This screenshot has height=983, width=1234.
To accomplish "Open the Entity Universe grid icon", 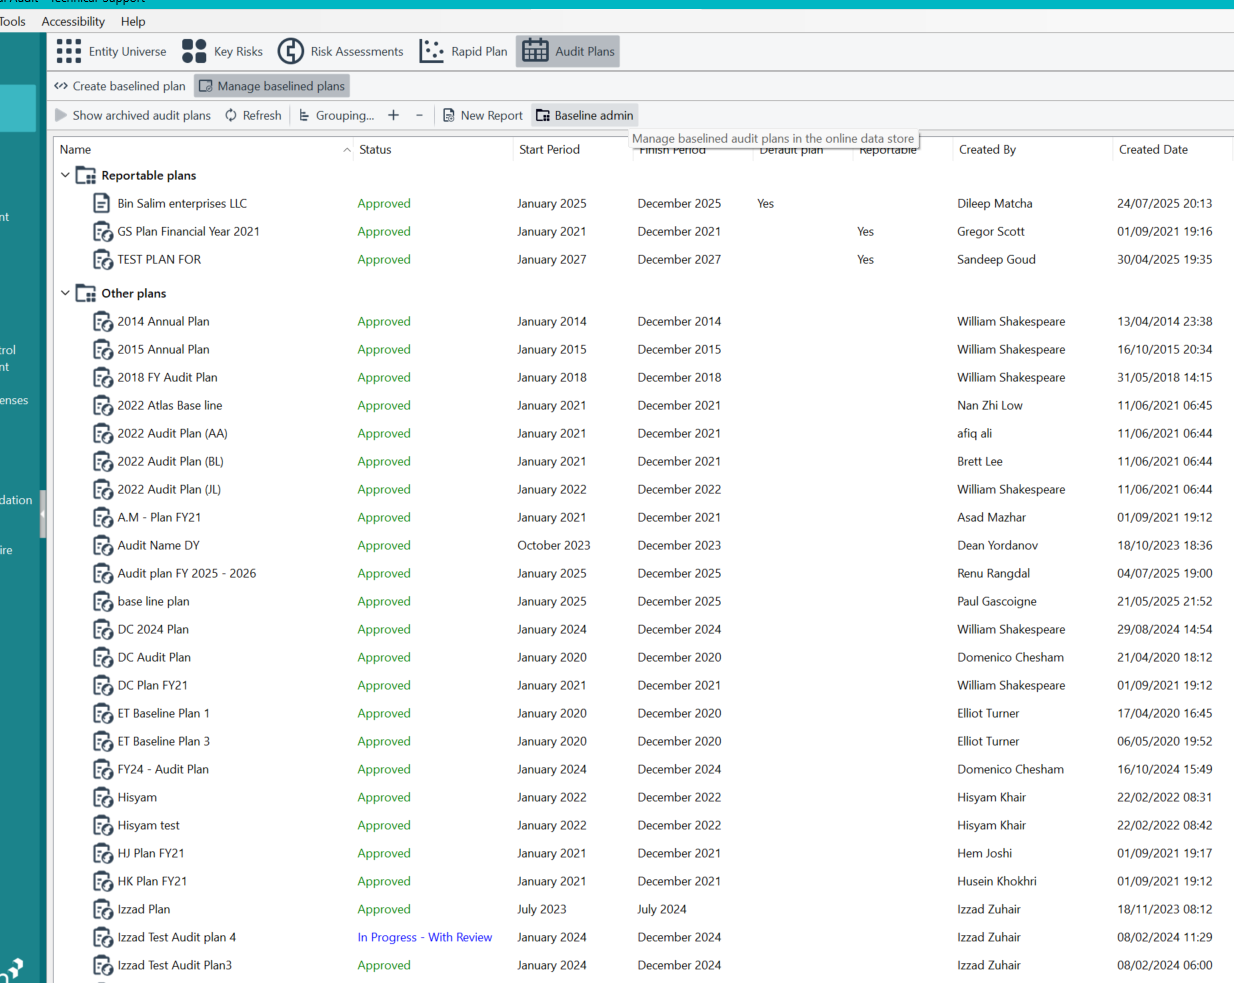I will [68, 51].
